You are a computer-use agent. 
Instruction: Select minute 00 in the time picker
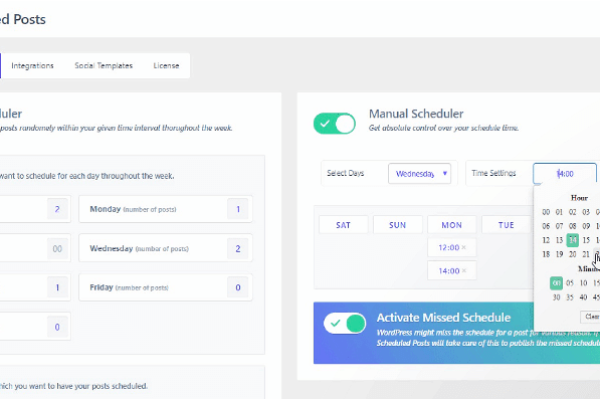(555, 283)
